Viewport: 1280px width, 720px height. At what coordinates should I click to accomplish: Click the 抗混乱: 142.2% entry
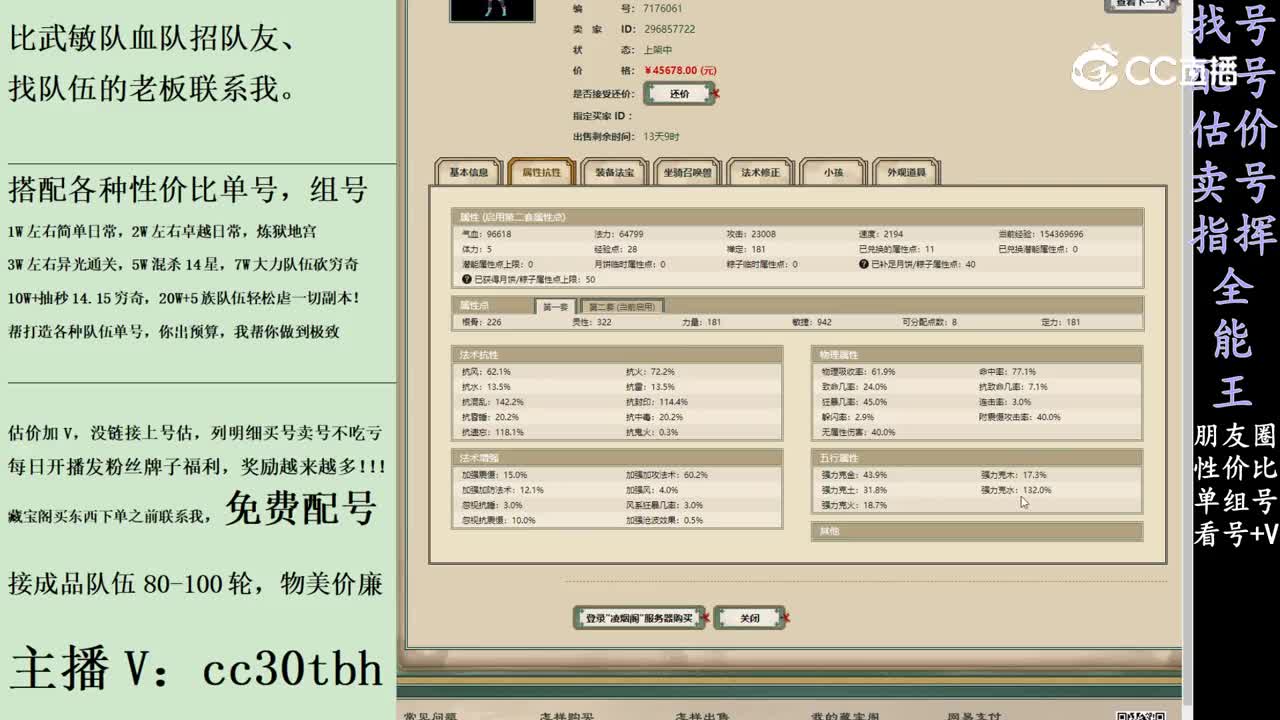point(492,402)
